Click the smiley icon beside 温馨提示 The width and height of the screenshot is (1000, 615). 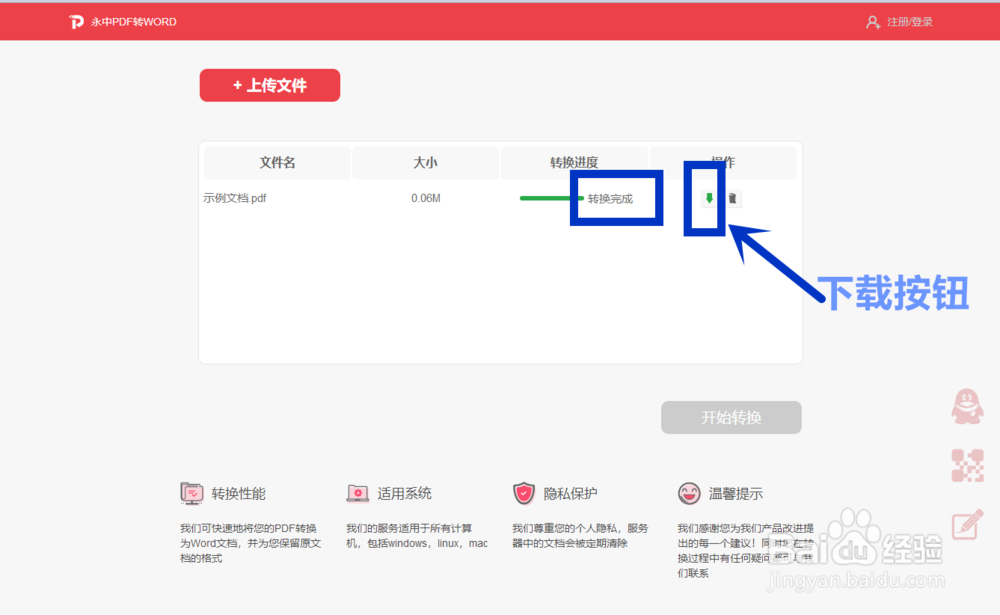tap(689, 492)
